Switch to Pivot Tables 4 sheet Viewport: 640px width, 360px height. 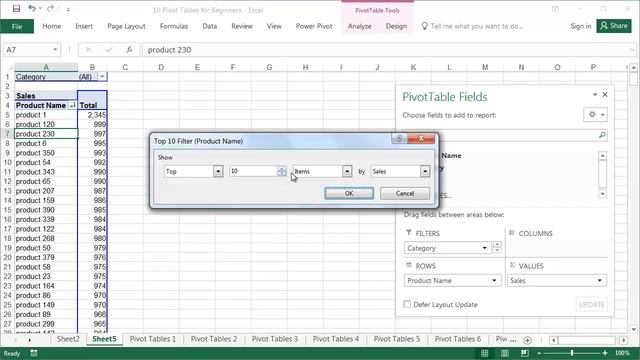pyautogui.click(x=336, y=339)
